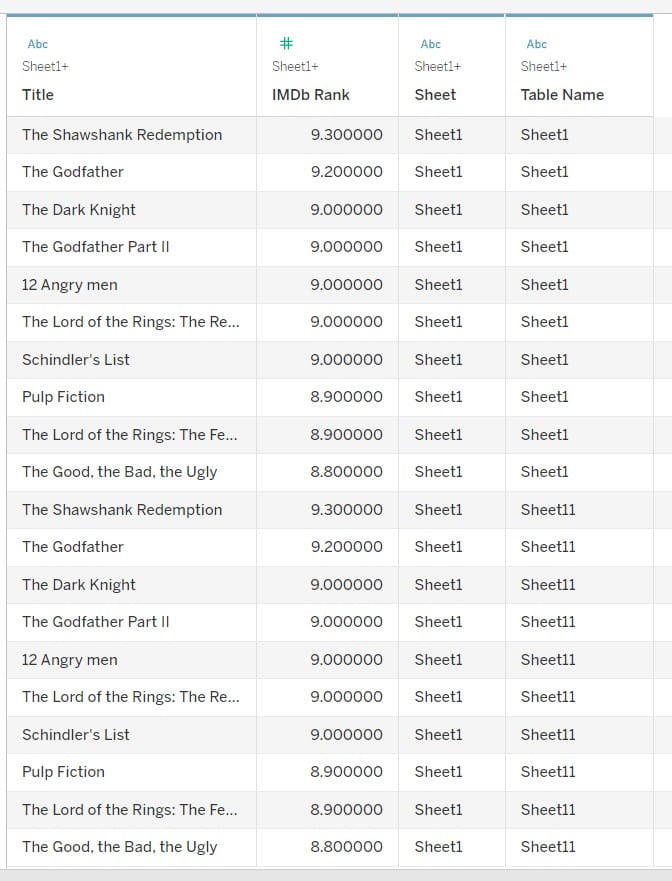The width and height of the screenshot is (672, 881).
Task: Select the IMDb Rank column header
Action: [311, 95]
